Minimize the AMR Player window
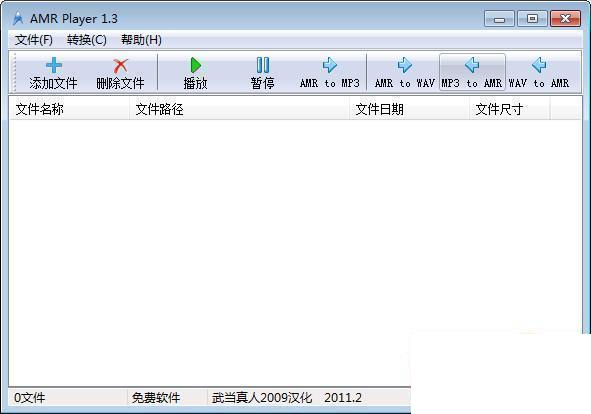The height and width of the screenshot is (414, 591). coord(499,18)
